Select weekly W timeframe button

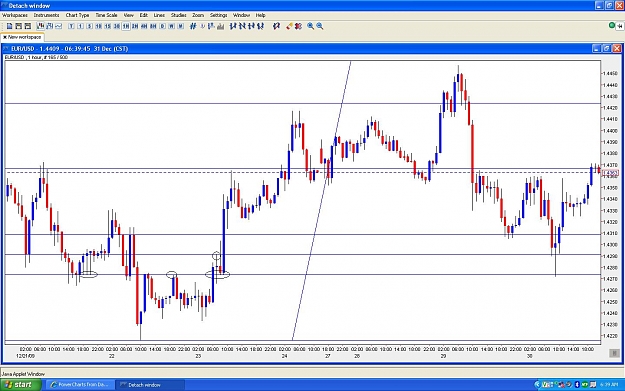click(172, 26)
